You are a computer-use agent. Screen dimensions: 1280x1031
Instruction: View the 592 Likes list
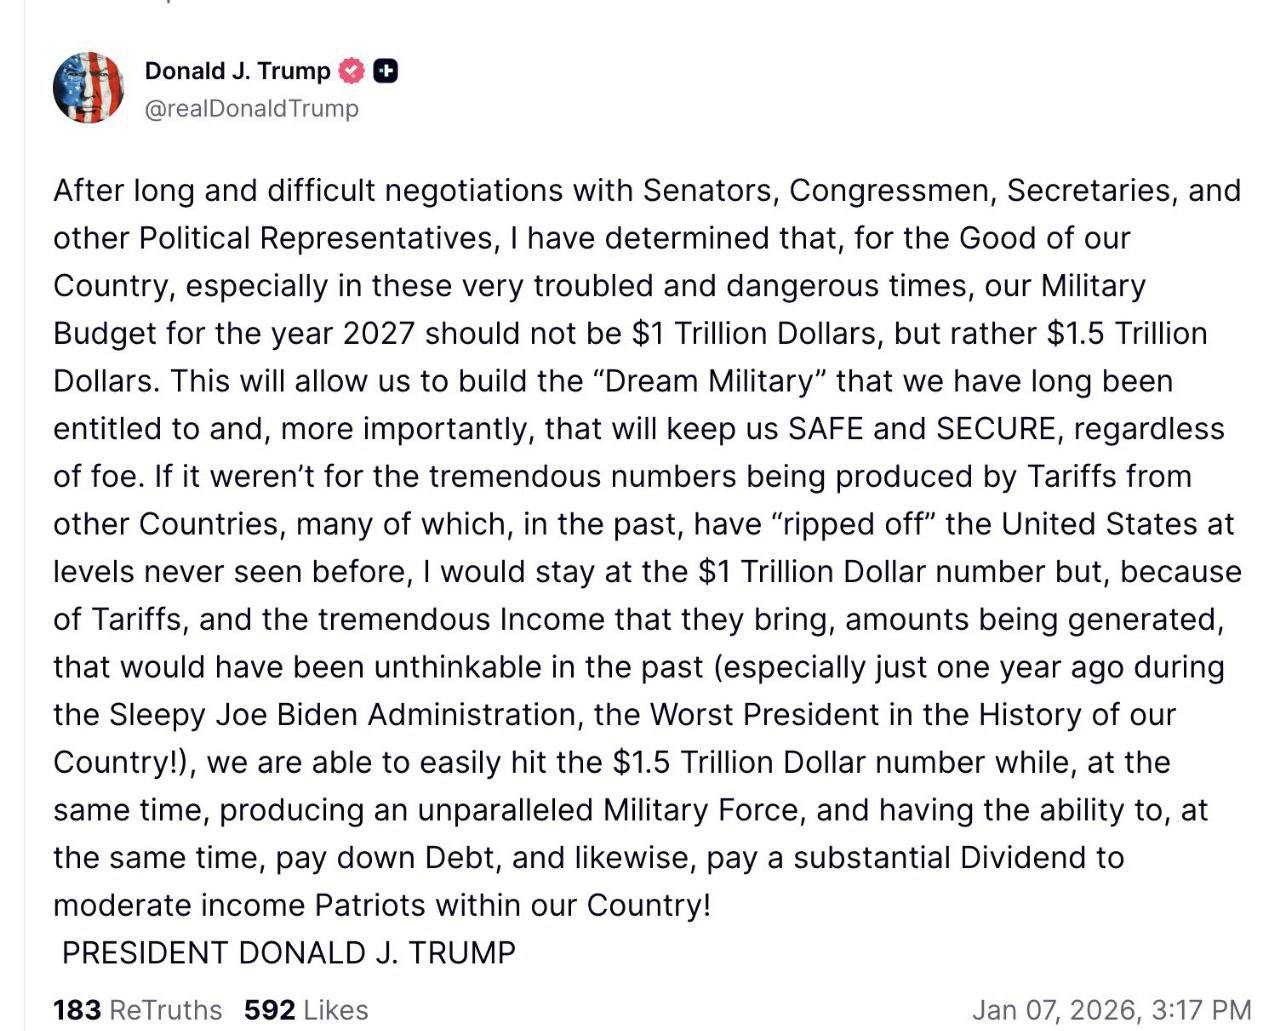pos(306,1010)
